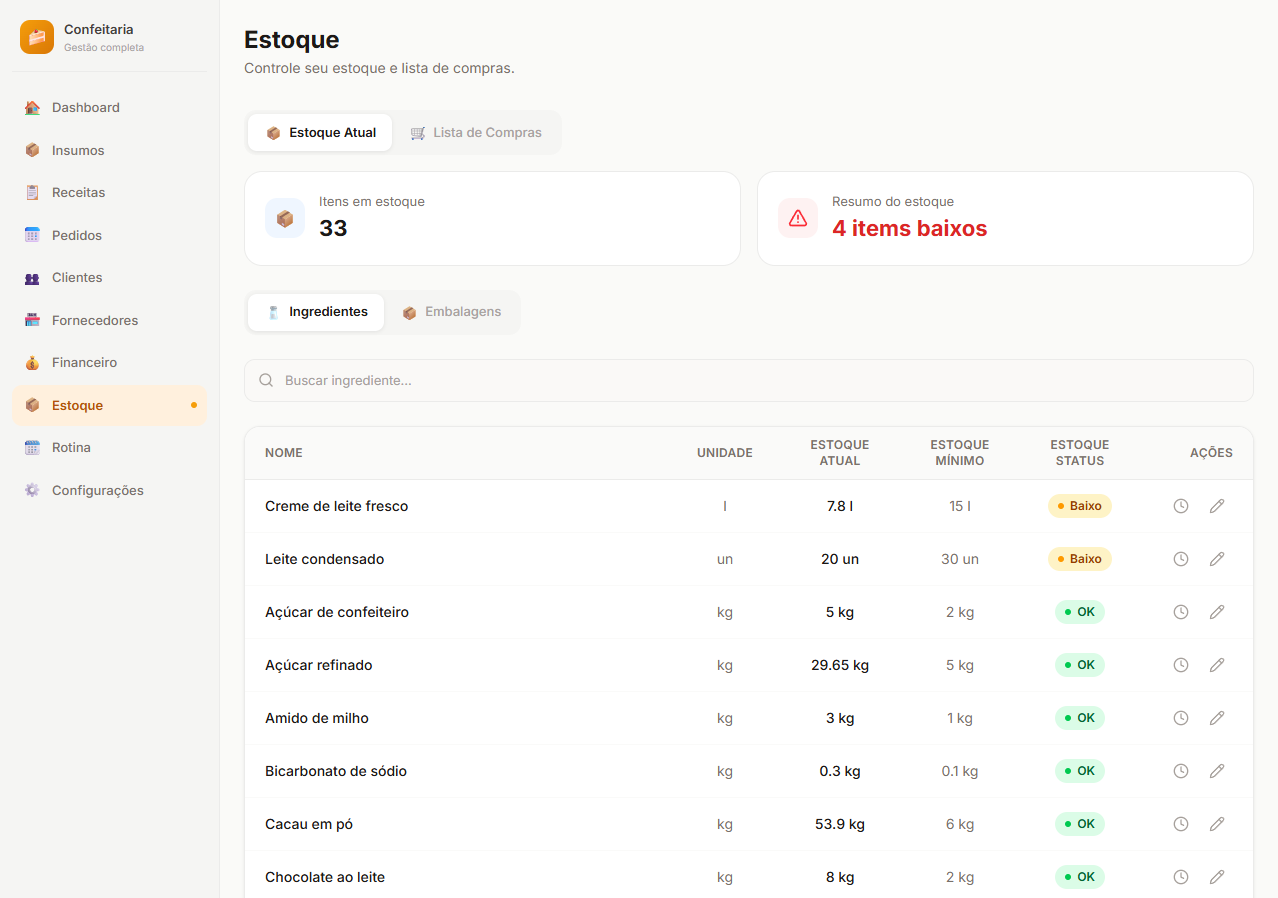Click the Buscar ingrediente search field
Screen dimensions: 1278x898
pyautogui.click(x=748, y=381)
